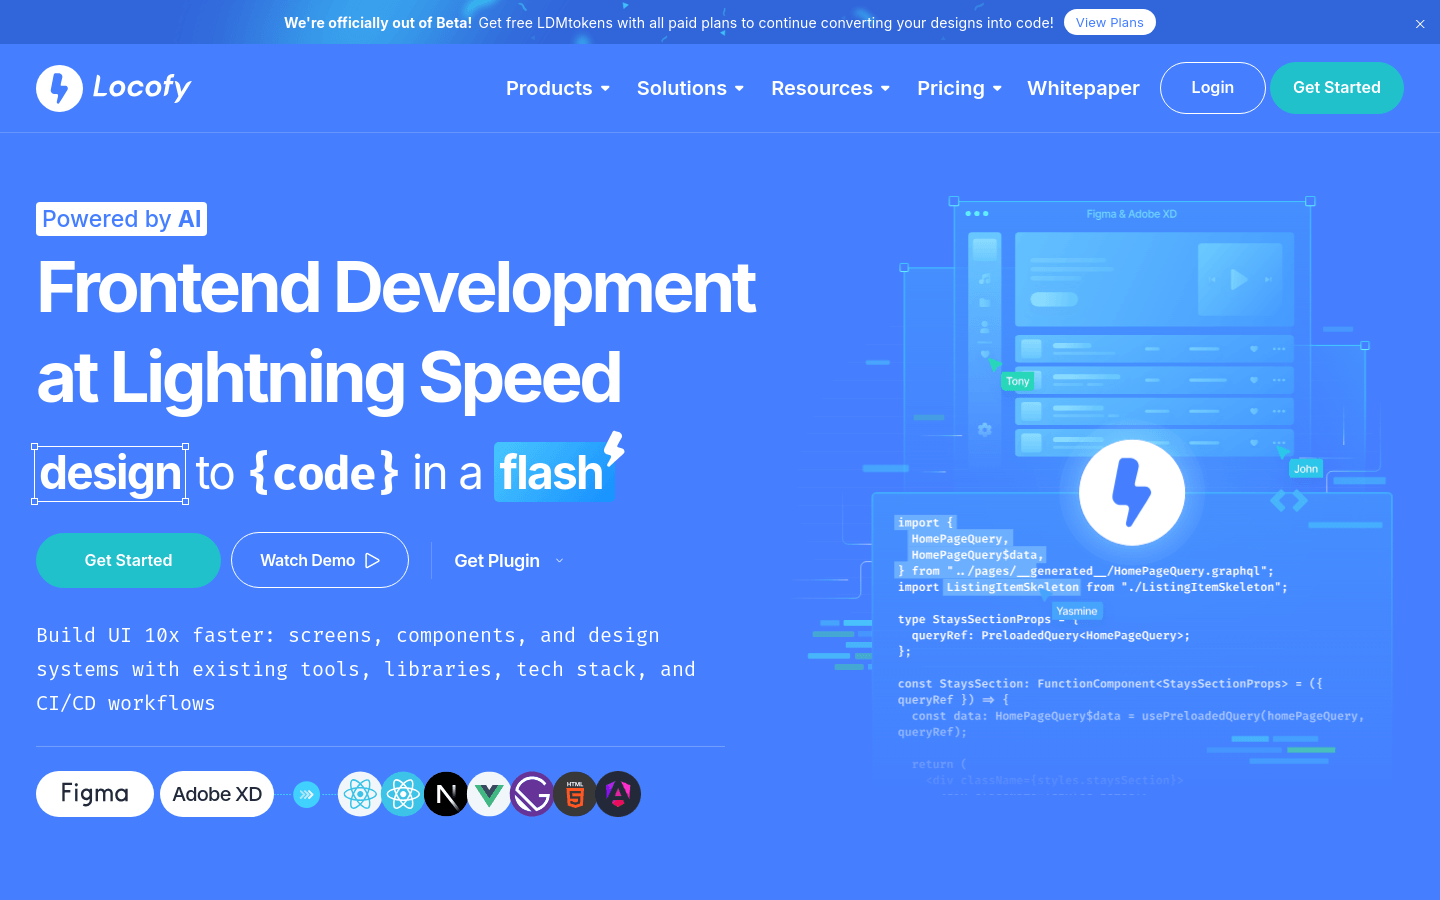Expand the Resources dropdown arrow
This screenshot has height=900, width=1440.
point(885,89)
